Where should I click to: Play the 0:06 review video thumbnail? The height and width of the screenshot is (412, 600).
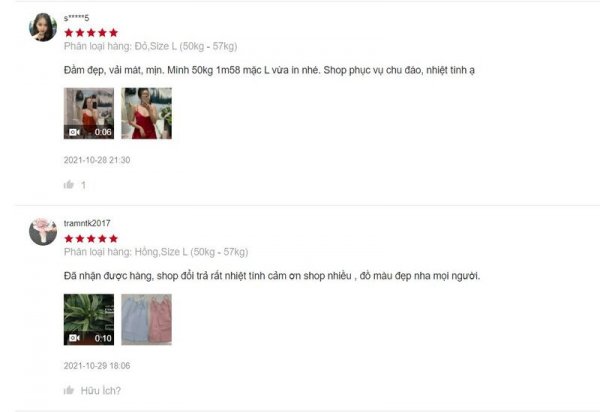(89, 113)
